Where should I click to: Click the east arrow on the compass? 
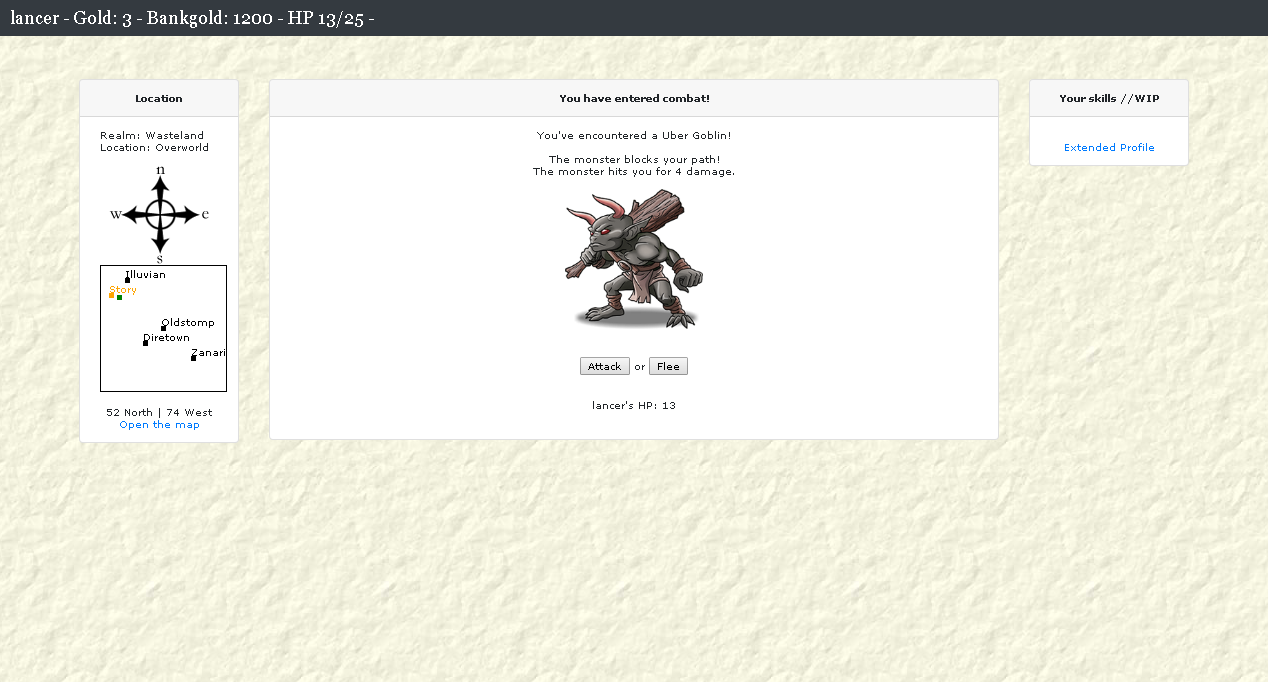tap(190, 214)
